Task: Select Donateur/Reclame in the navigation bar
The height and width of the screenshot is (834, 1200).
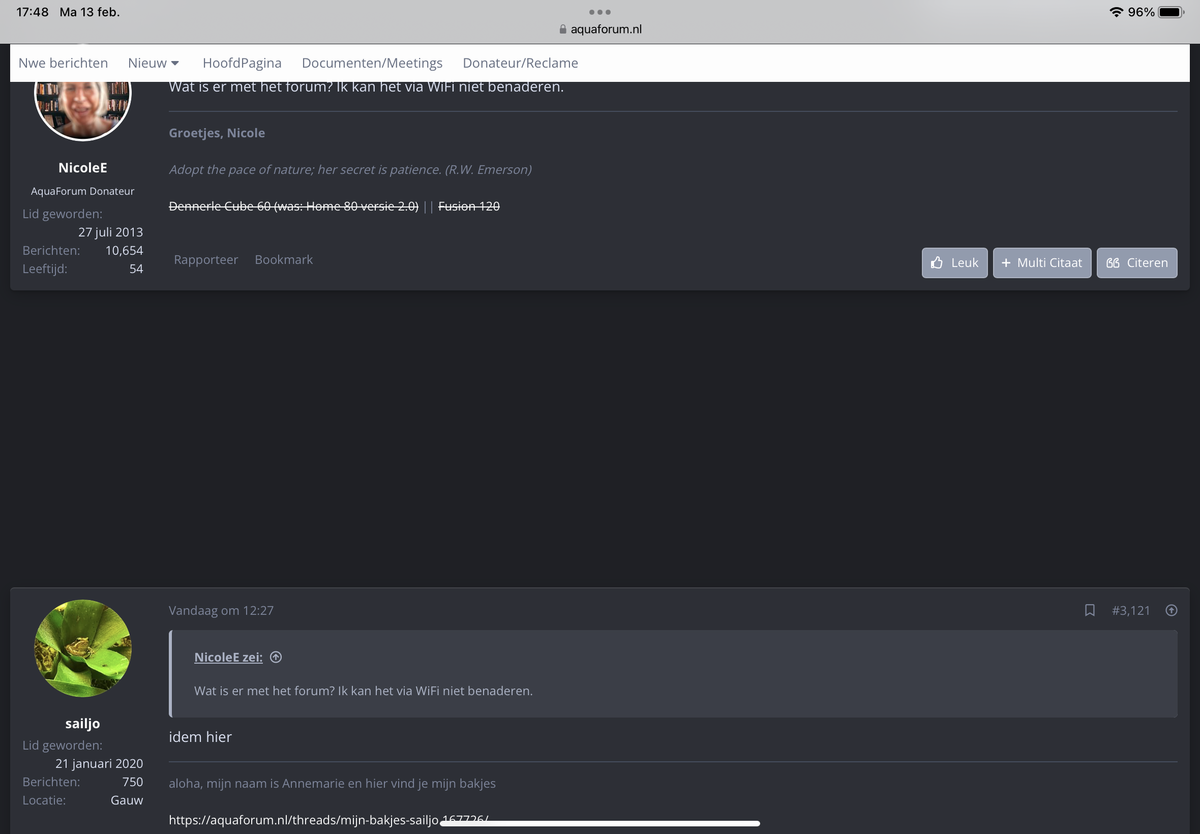Action: coord(520,63)
